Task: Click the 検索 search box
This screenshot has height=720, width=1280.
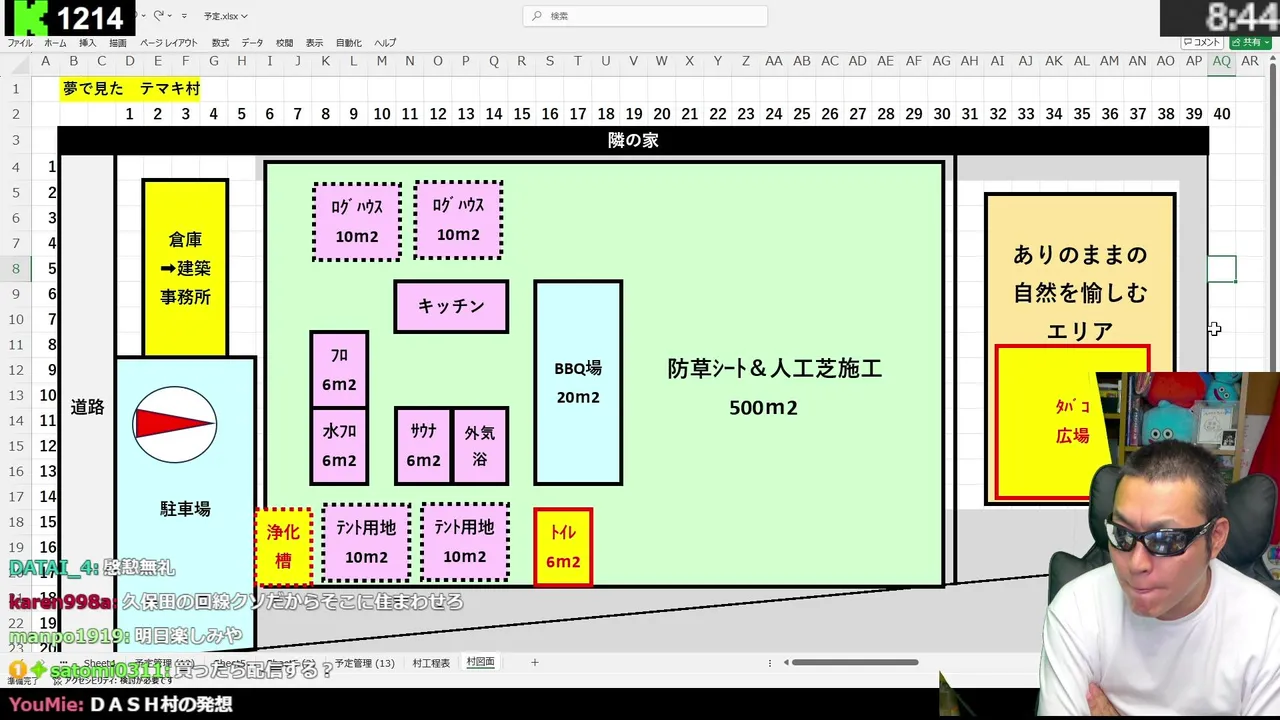Action: click(x=645, y=16)
